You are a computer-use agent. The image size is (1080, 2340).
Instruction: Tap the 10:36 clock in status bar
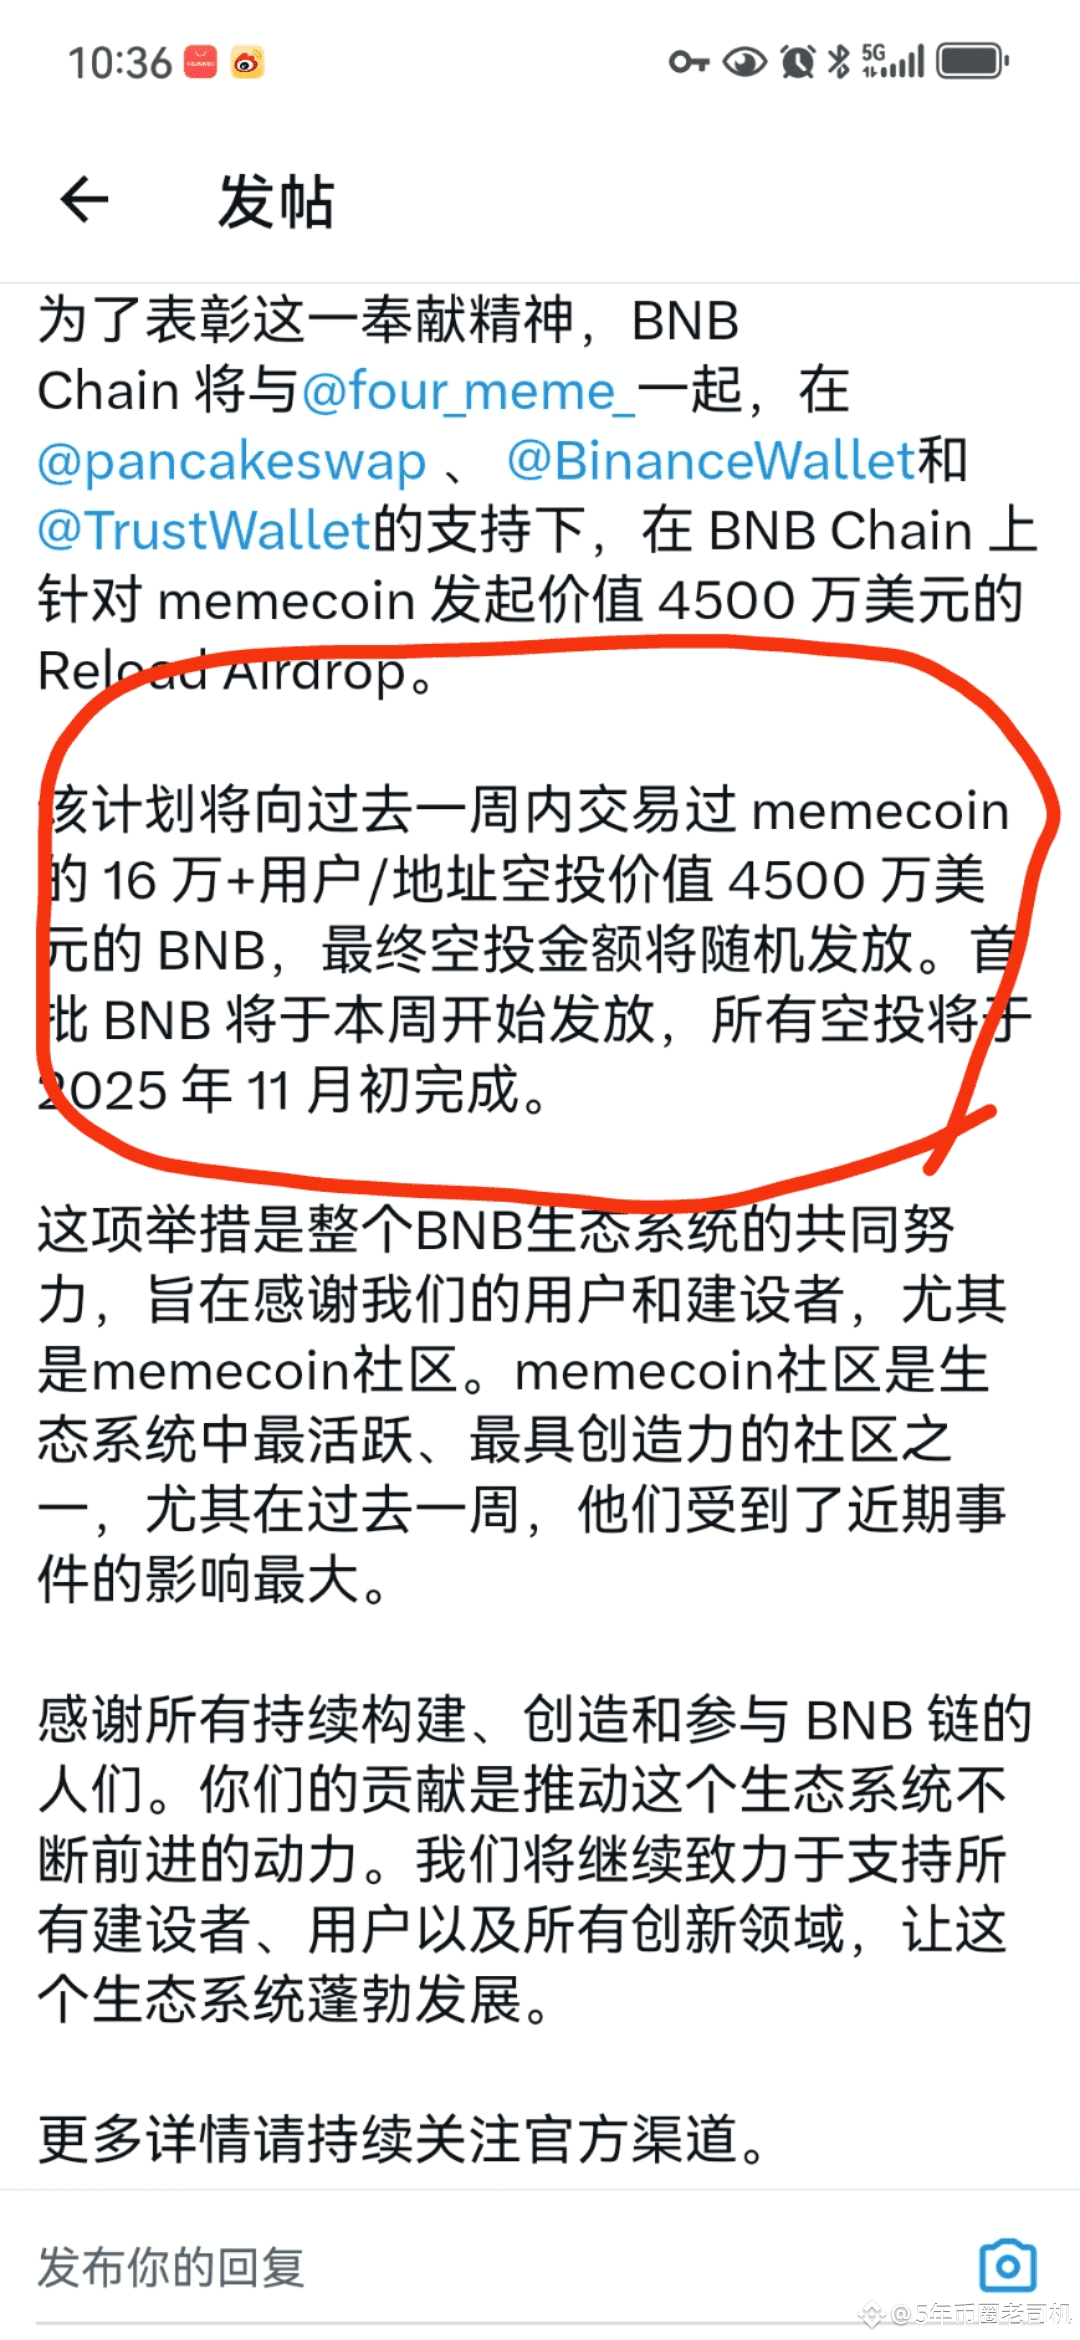[x=120, y=63]
